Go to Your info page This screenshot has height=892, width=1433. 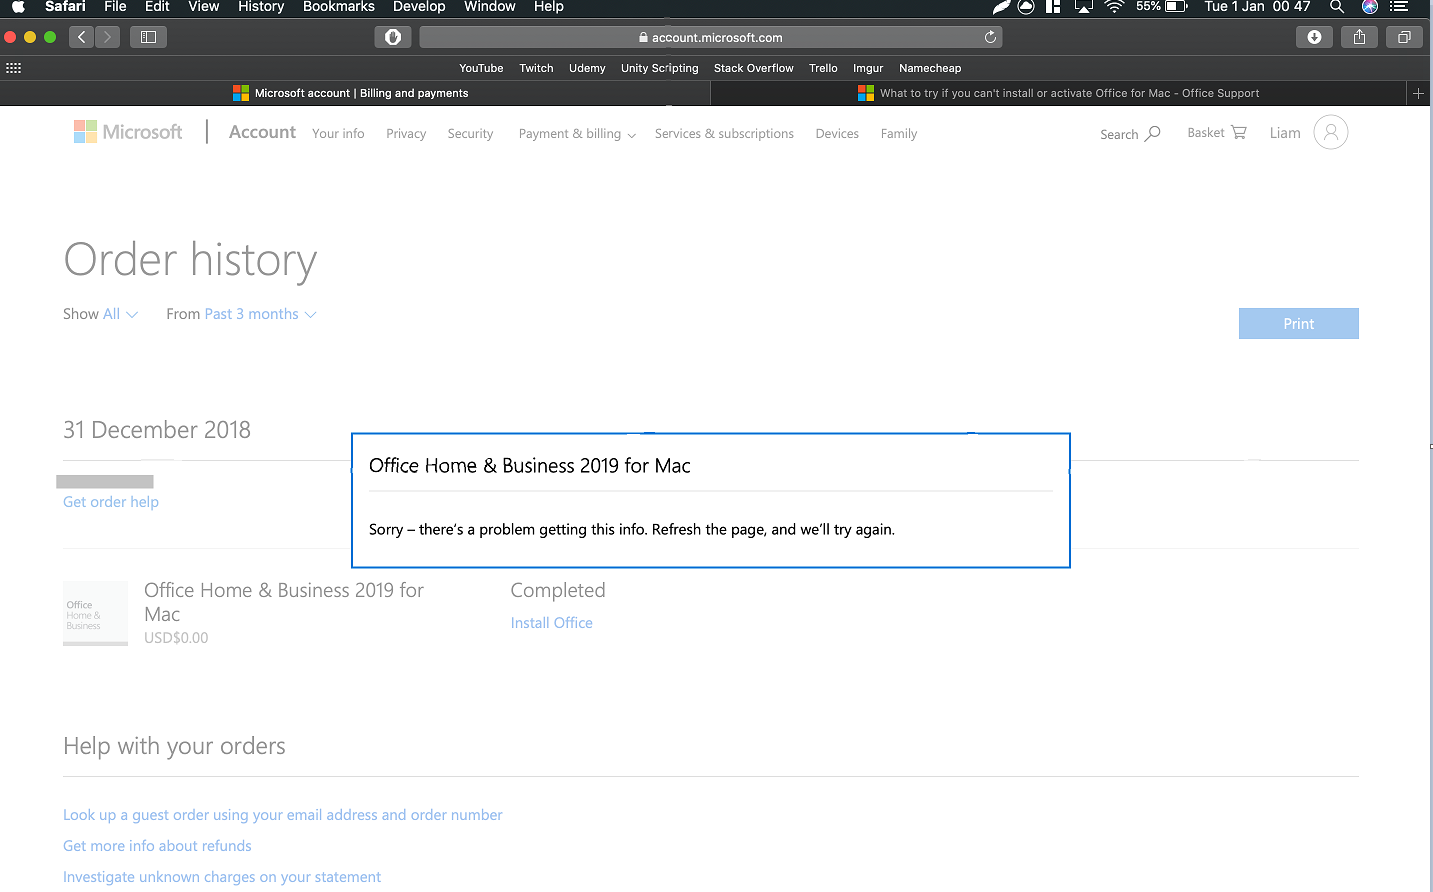[x=338, y=134]
